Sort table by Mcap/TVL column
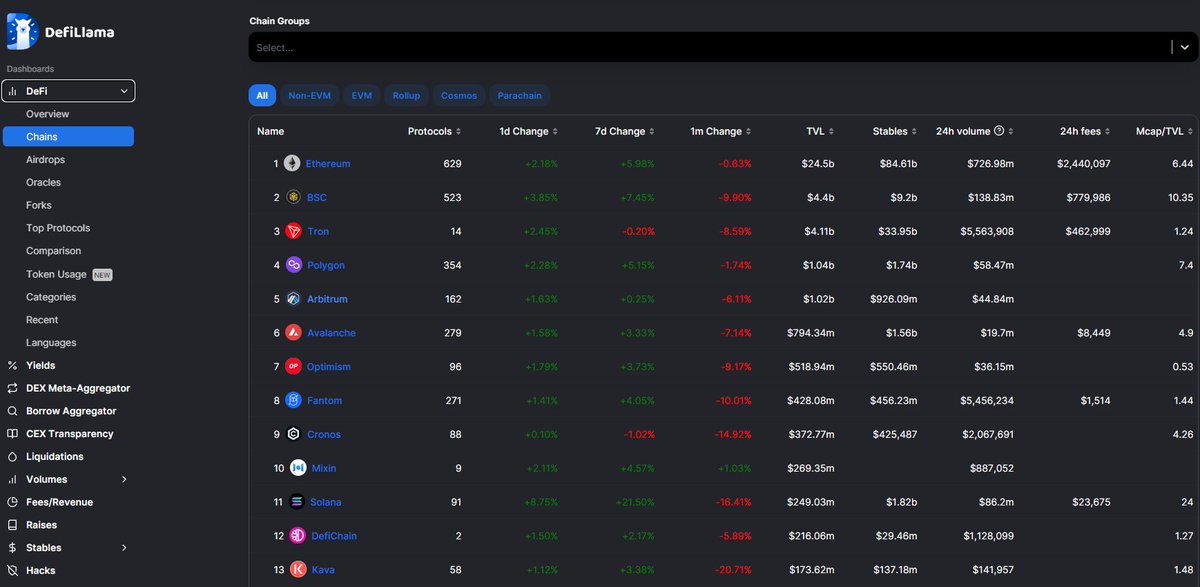This screenshot has height=587, width=1200. pyautogui.click(x=1165, y=131)
